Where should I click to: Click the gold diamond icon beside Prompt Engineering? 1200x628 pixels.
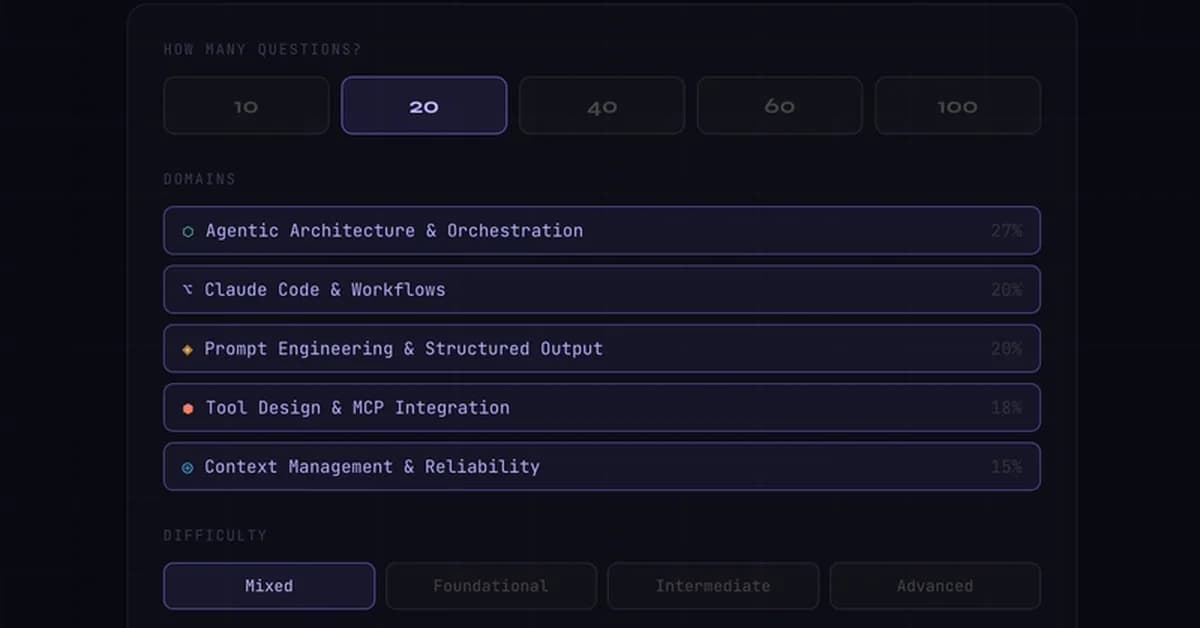tap(186, 348)
